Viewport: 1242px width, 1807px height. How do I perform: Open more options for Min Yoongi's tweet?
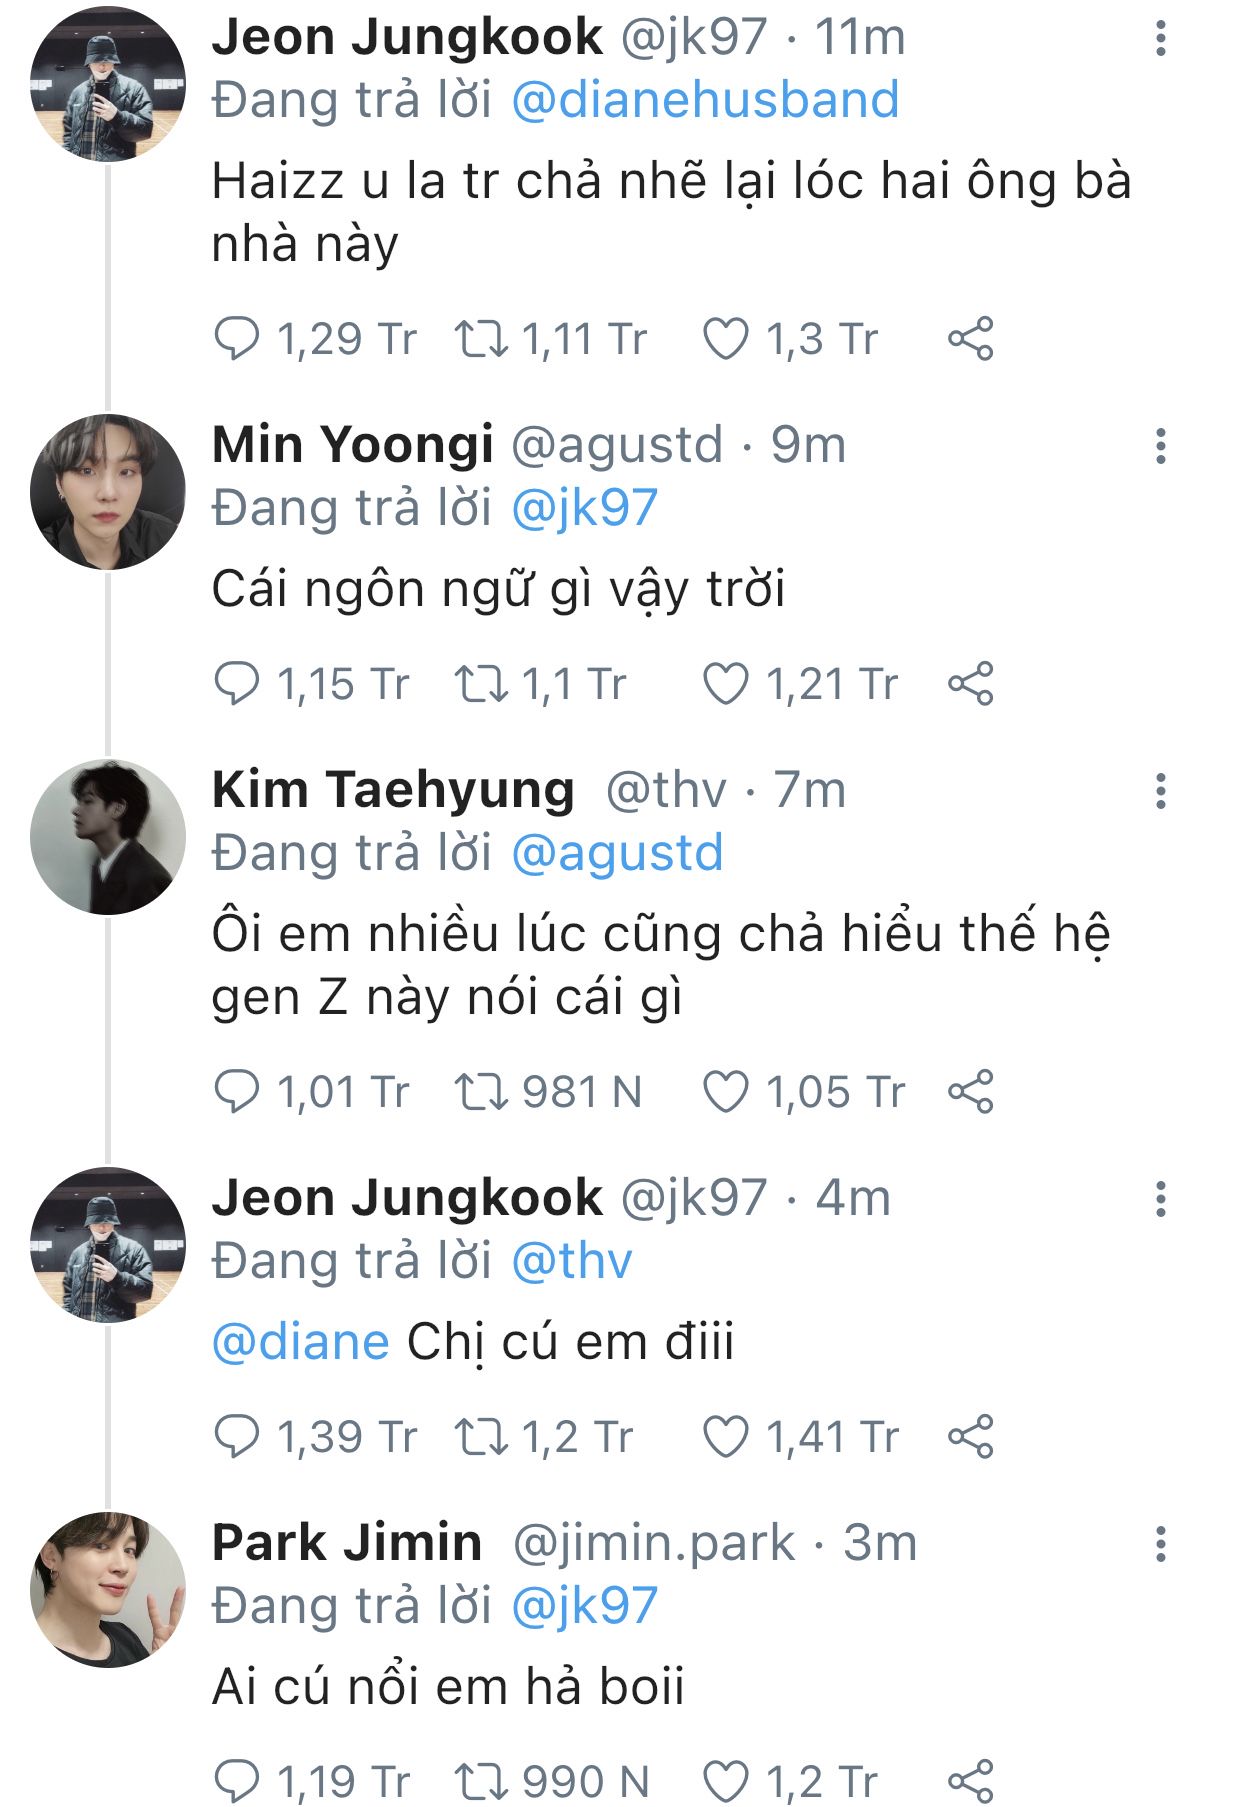1160,446
